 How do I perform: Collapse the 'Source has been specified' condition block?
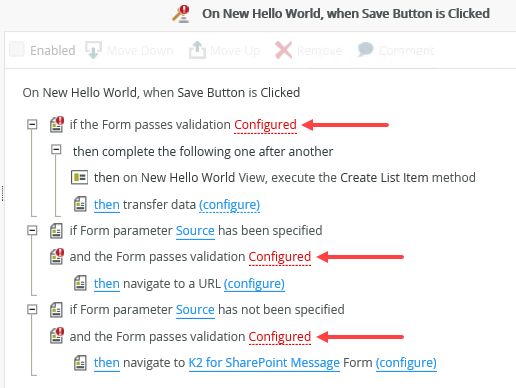pyautogui.click(x=32, y=230)
